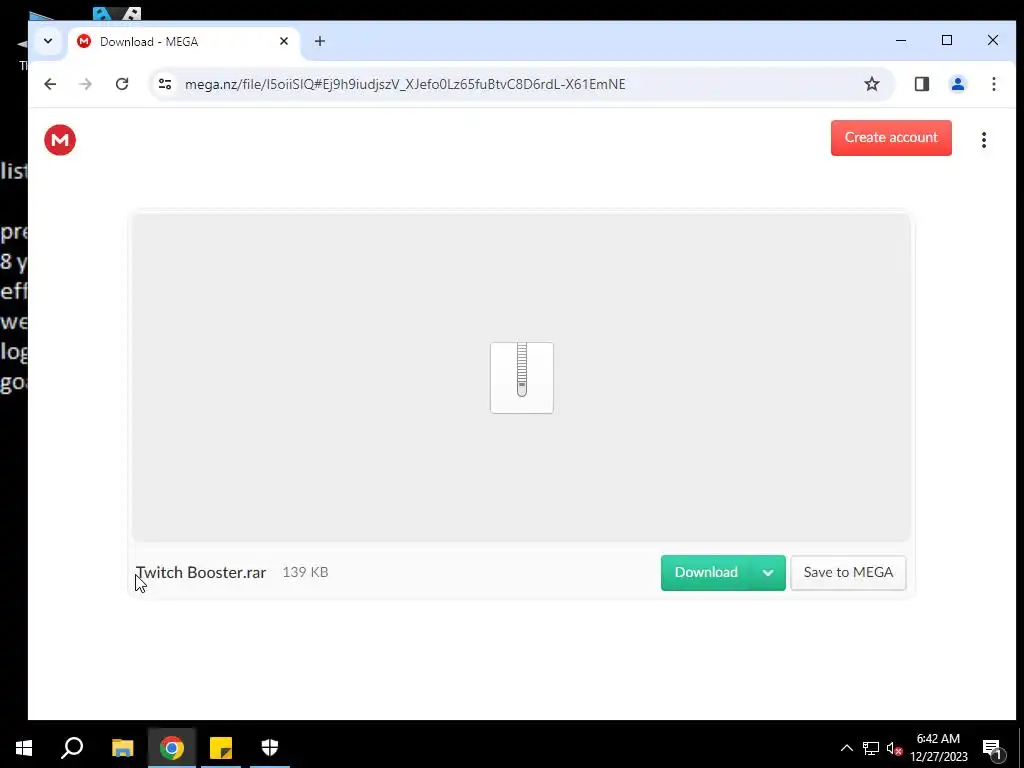Open Sticky Notes from taskbar
This screenshot has height=768, width=1024.
pos(221,748)
